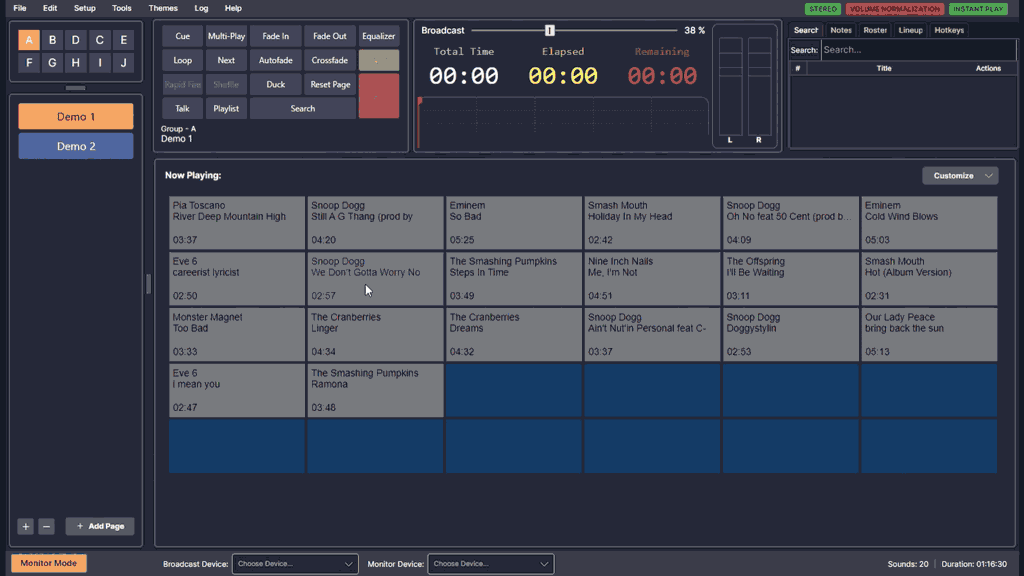The height and width of the screenshot is (576, 1024).
Task: Play The Smashing Pumpkins Ramona tile
Action: point(375,391)
